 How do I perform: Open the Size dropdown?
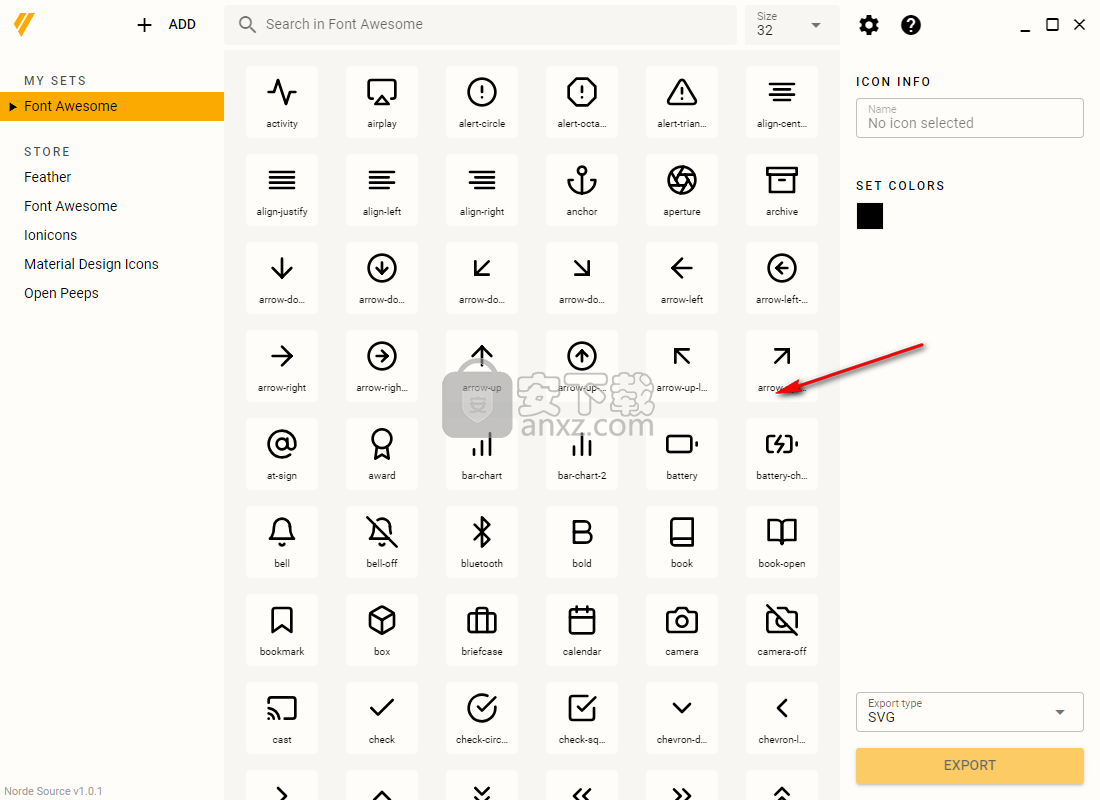tap(792, 25)
